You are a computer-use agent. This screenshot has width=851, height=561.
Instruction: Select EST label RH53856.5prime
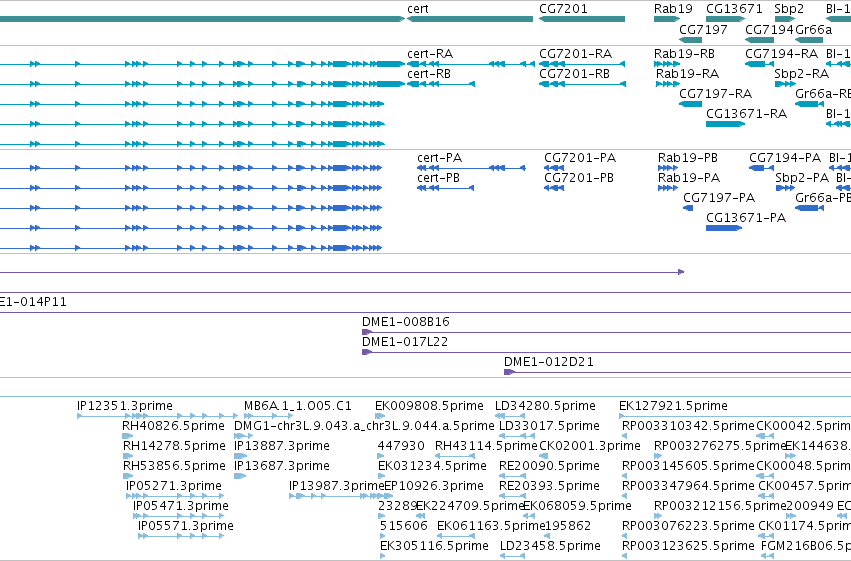[174, 466]
